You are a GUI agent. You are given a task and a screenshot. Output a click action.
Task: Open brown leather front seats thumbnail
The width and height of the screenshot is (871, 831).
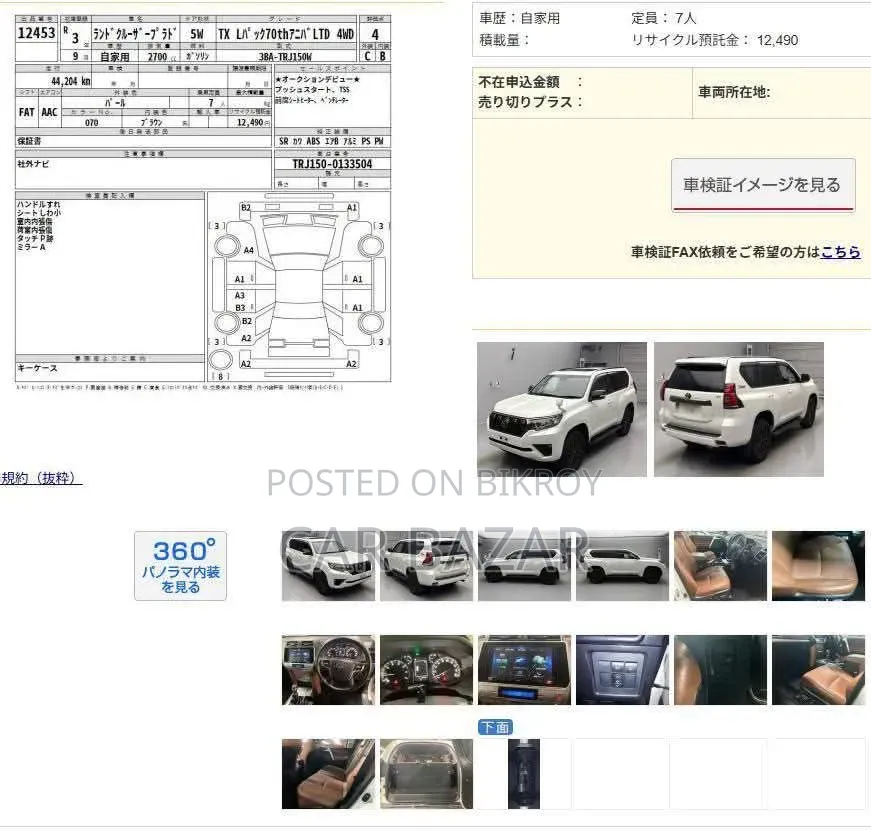click(x=720, y=565)
